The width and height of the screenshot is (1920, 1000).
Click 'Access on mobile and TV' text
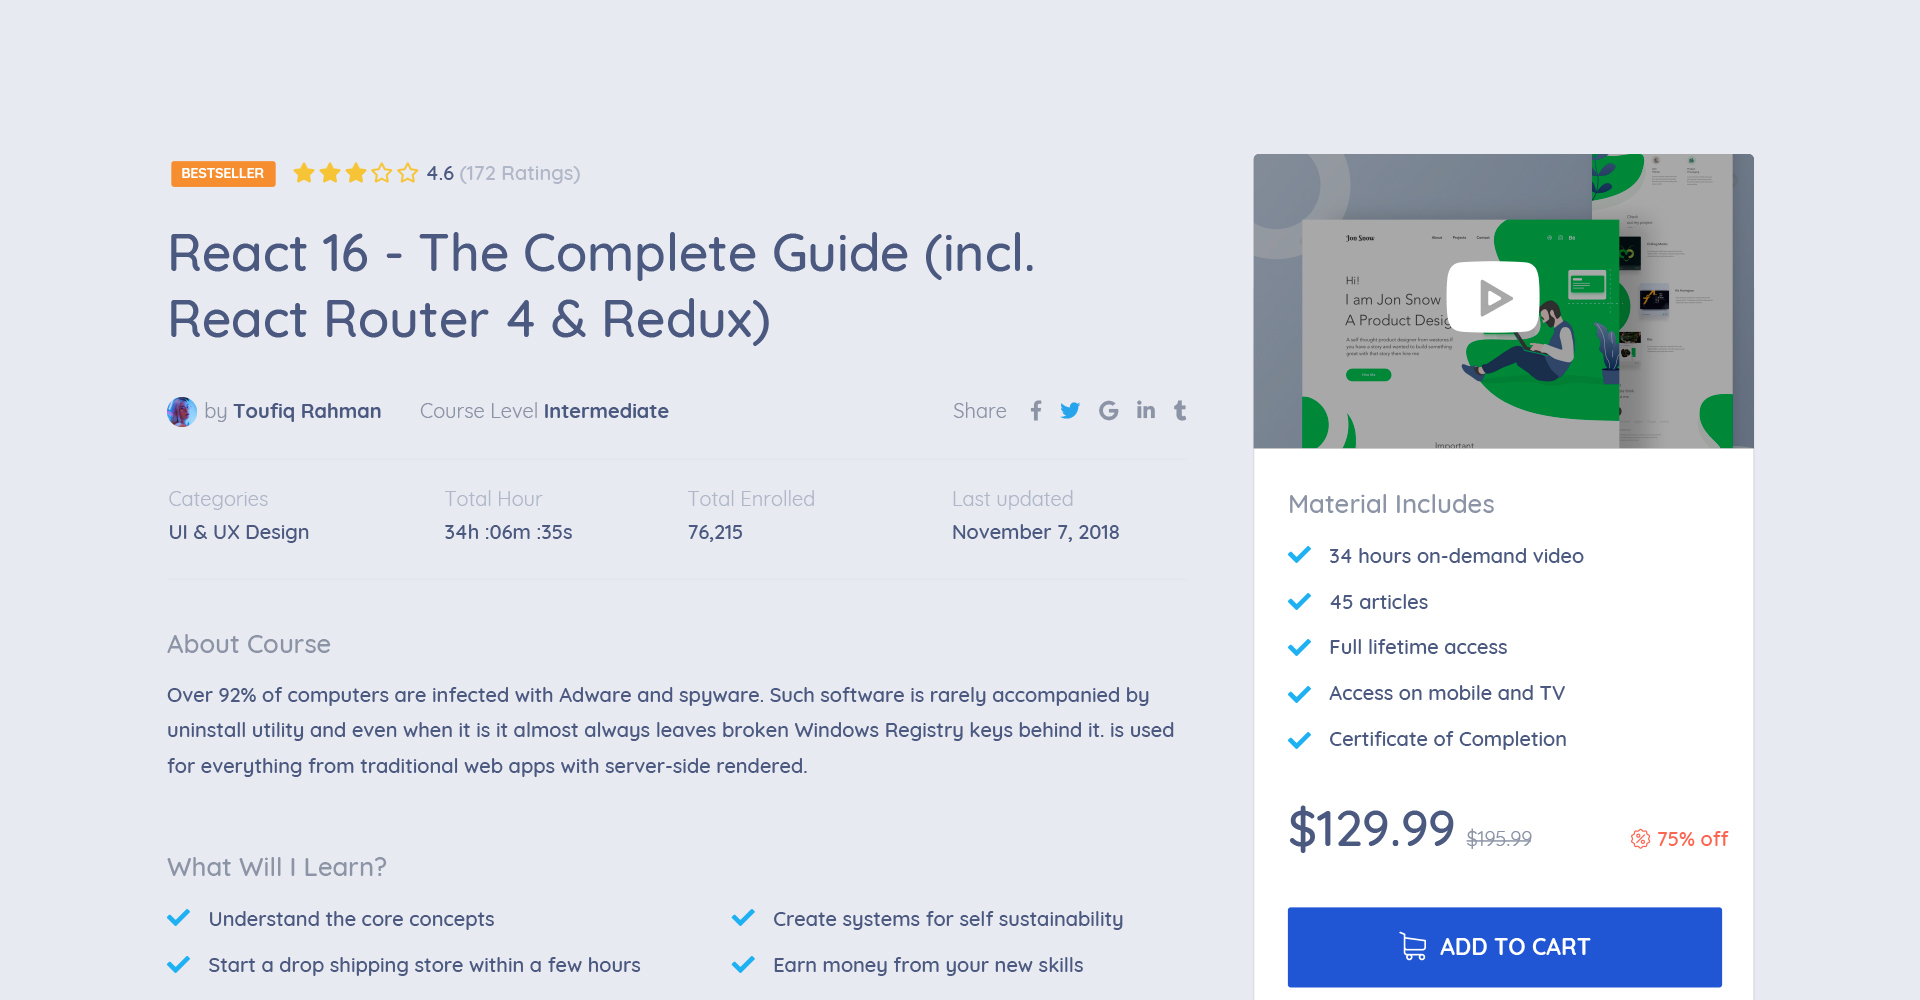click(x=1446, y=693)
